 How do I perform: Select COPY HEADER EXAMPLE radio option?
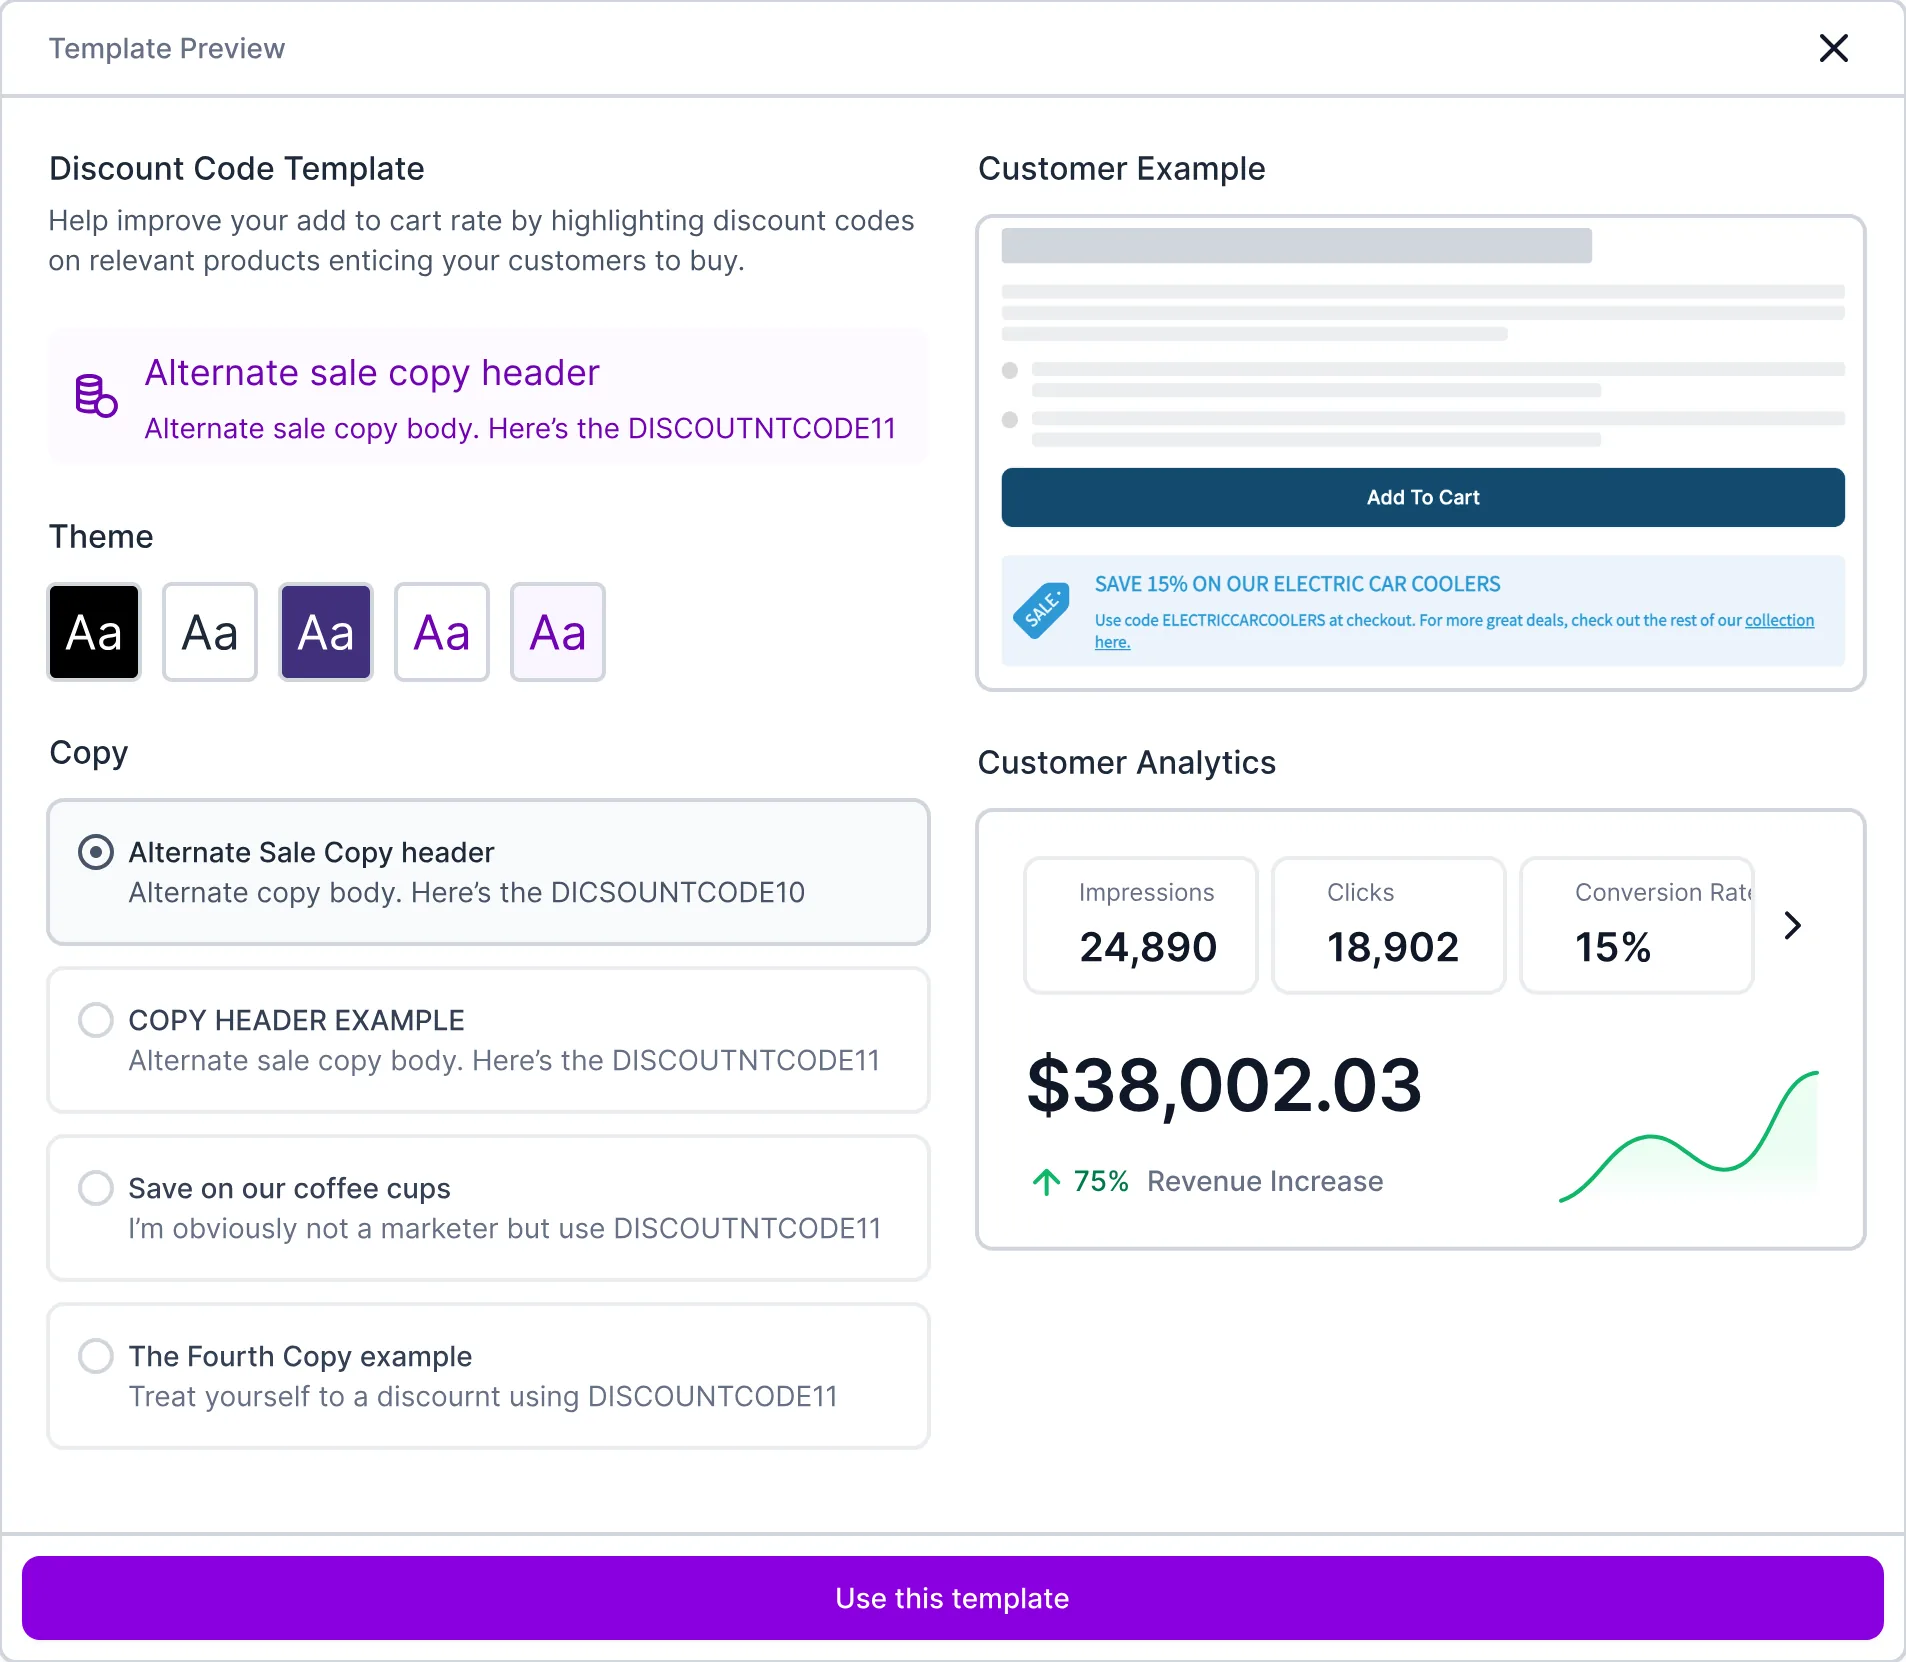[489, 1040]
